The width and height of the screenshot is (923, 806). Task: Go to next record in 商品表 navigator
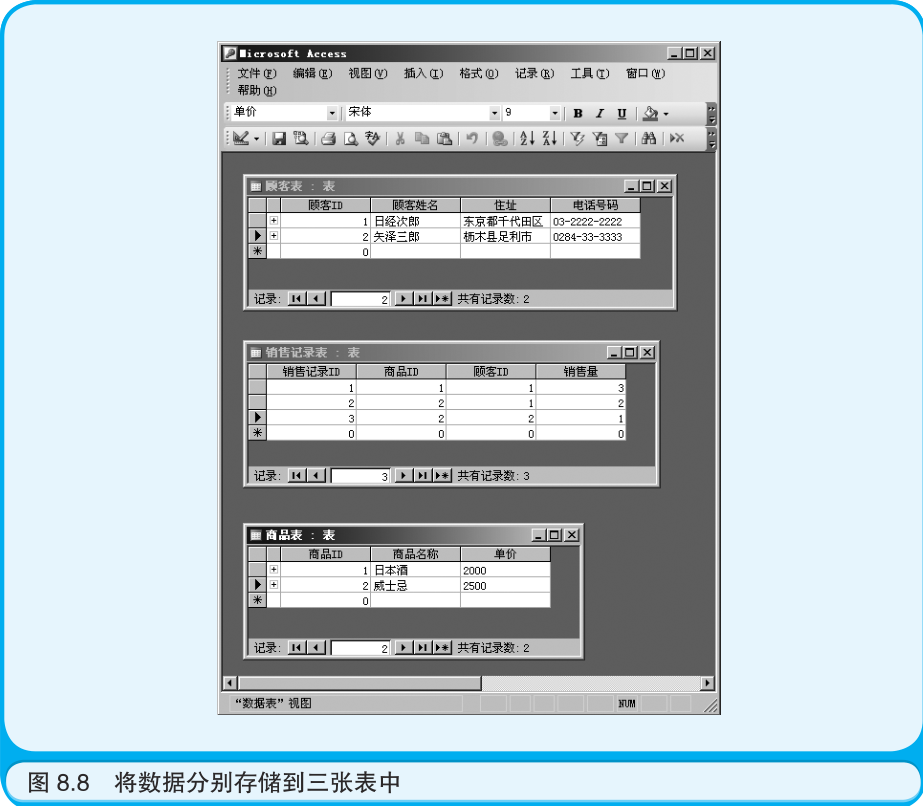(x=403, y=648)
